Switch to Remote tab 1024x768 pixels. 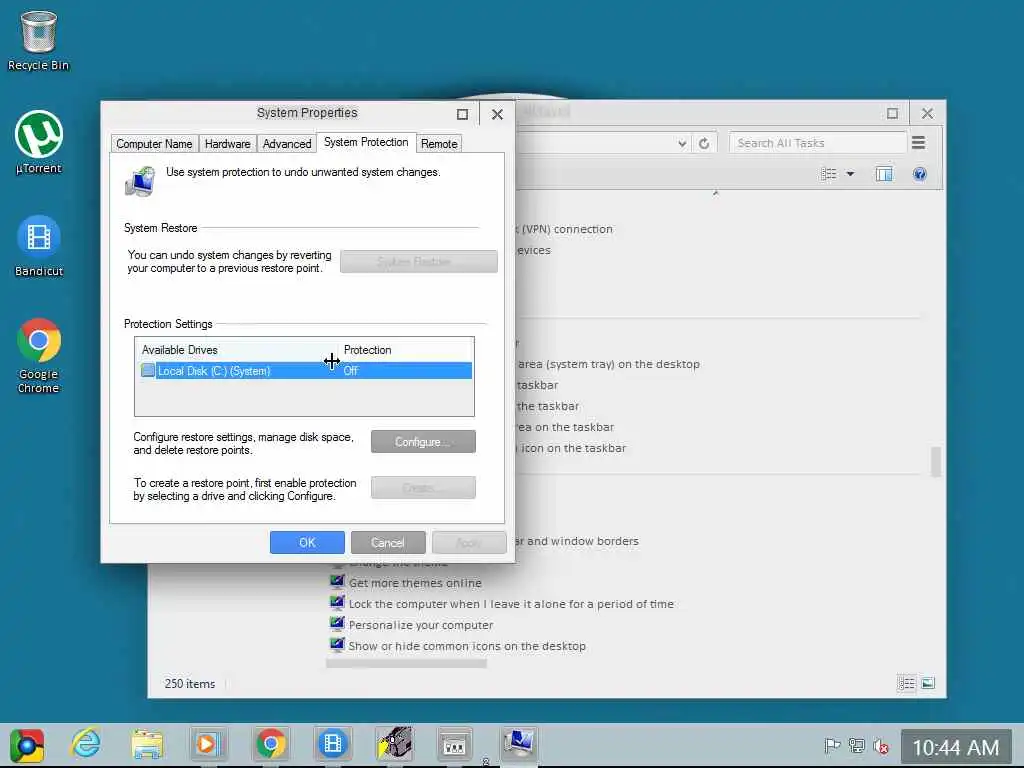439,144
